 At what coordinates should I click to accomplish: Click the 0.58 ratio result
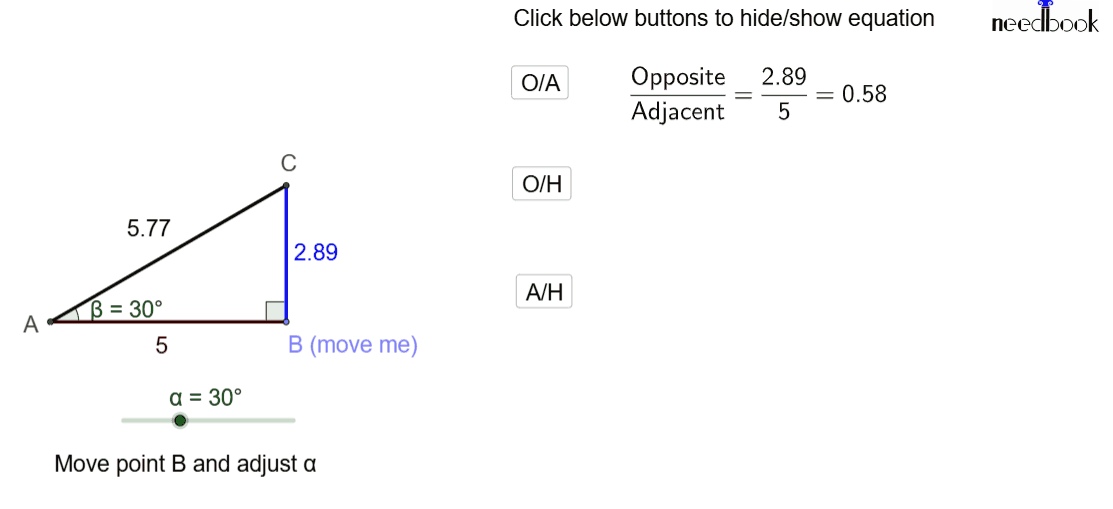click(x=865, y=94)
